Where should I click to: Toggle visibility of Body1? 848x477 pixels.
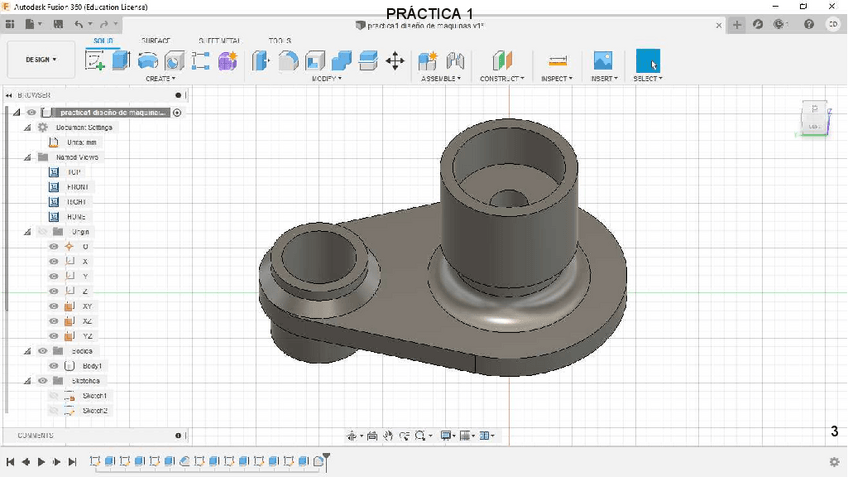point(54,366)
